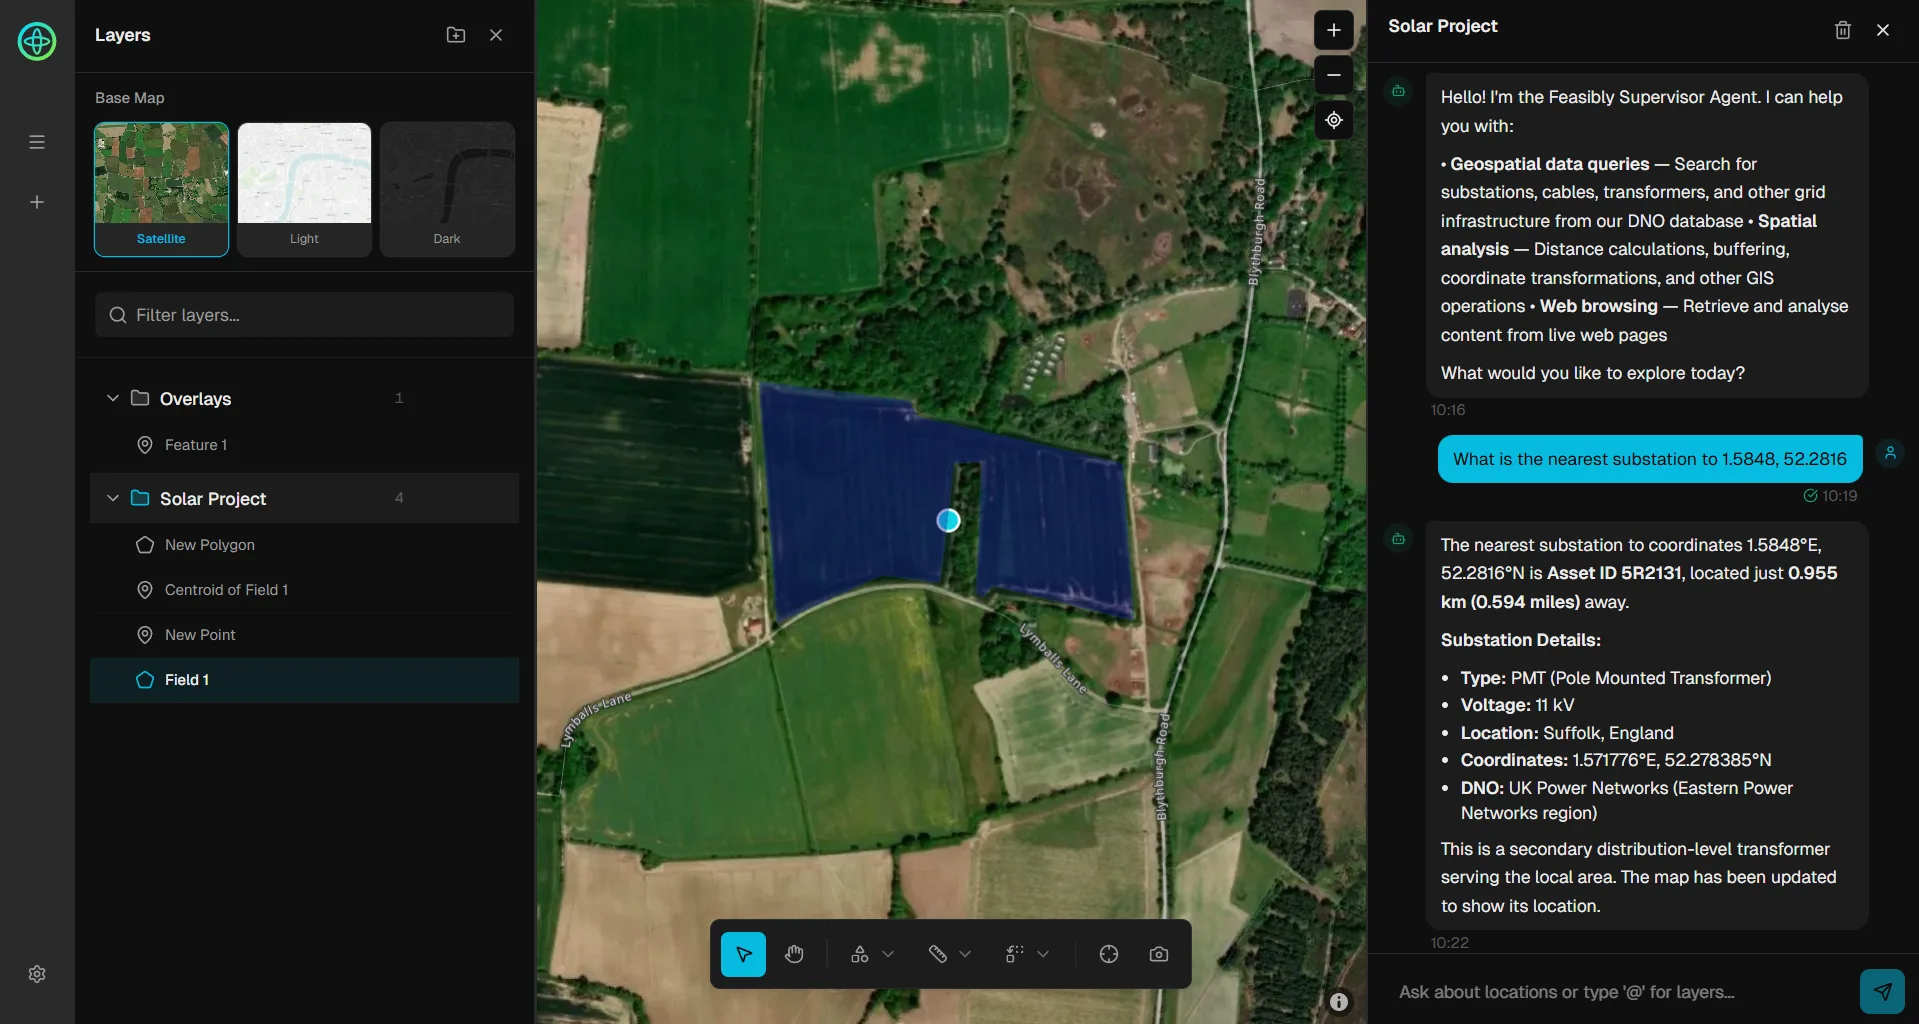This screenshot has width=1919, height=1024.
Task: Collapse the Solar Project group
Action: coord(113,498)
